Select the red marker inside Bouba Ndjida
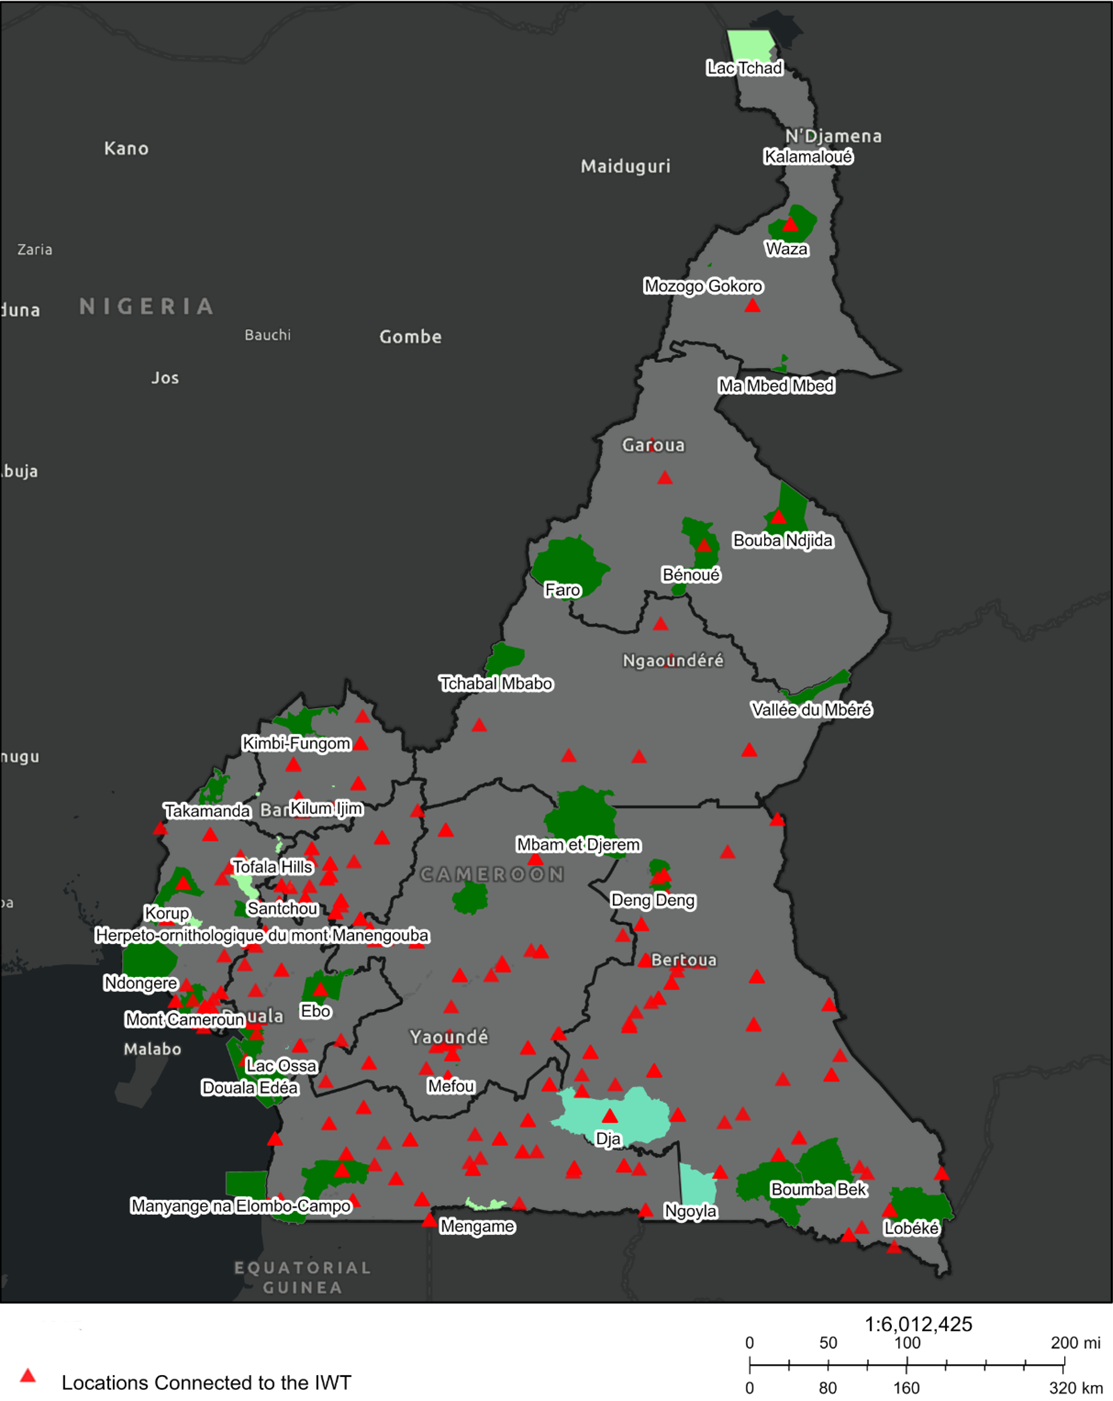Image resolution: width=1113 pixels, height=1401 pixels. coord(778,517)
